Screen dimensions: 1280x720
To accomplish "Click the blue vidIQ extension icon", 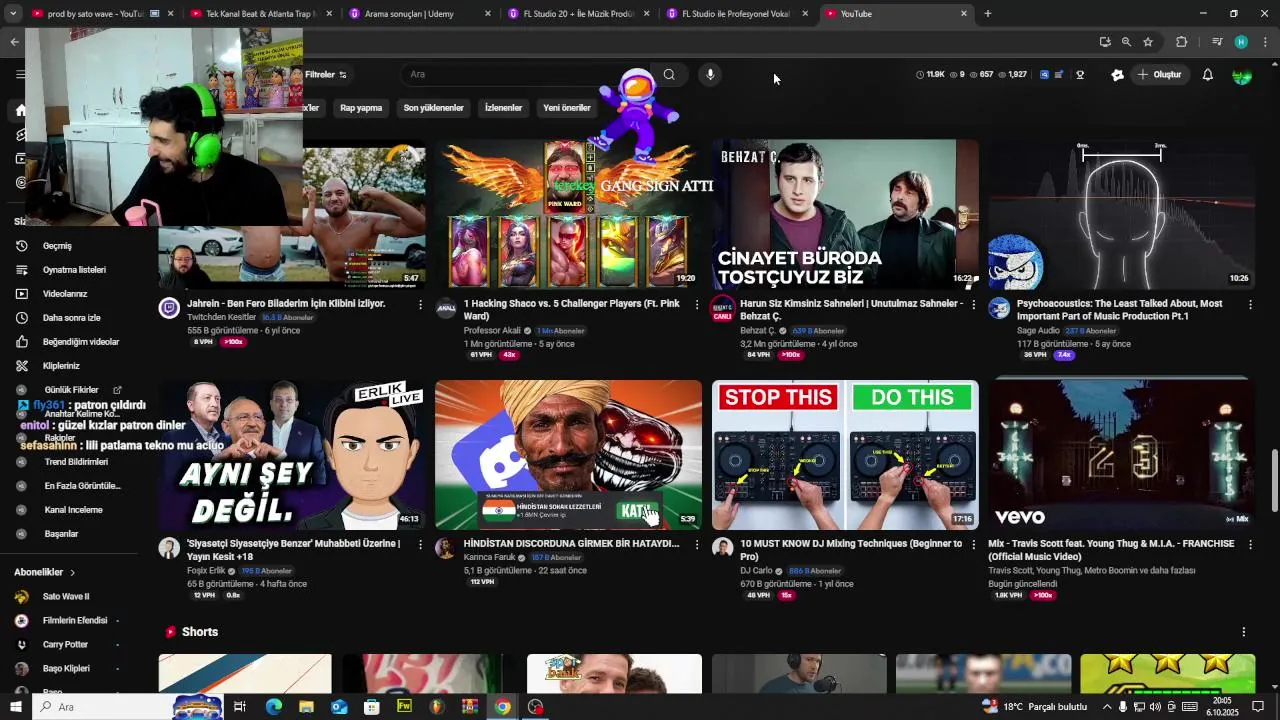I will coord(1044,75).
